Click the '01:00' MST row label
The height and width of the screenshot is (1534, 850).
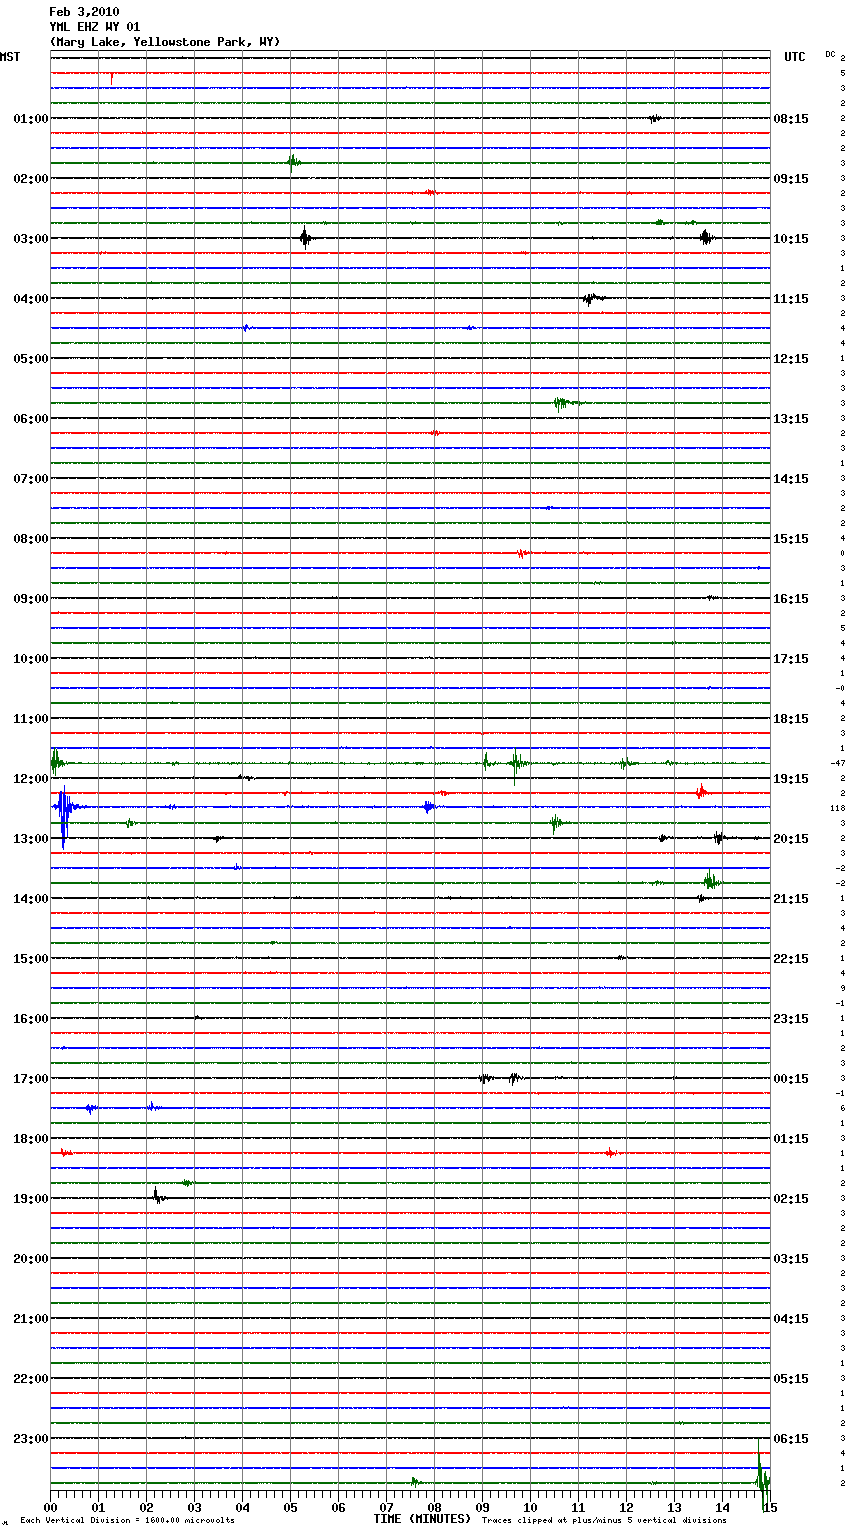click(31, 119)
